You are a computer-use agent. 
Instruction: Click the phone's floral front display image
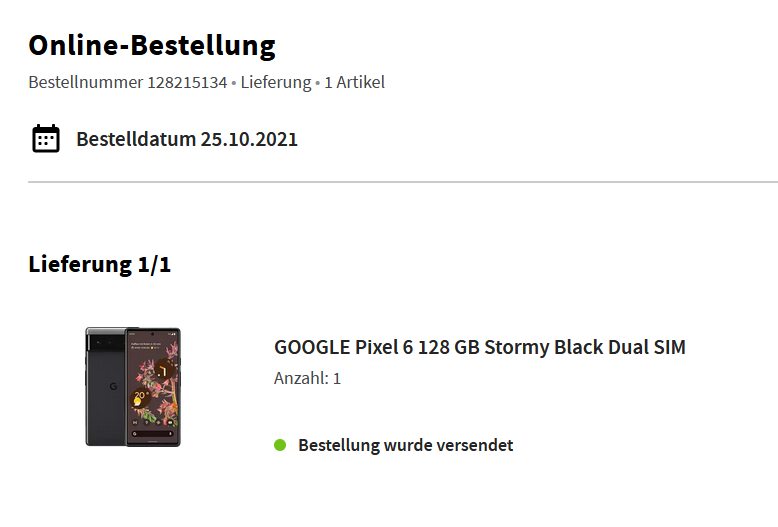click(153, 387)
